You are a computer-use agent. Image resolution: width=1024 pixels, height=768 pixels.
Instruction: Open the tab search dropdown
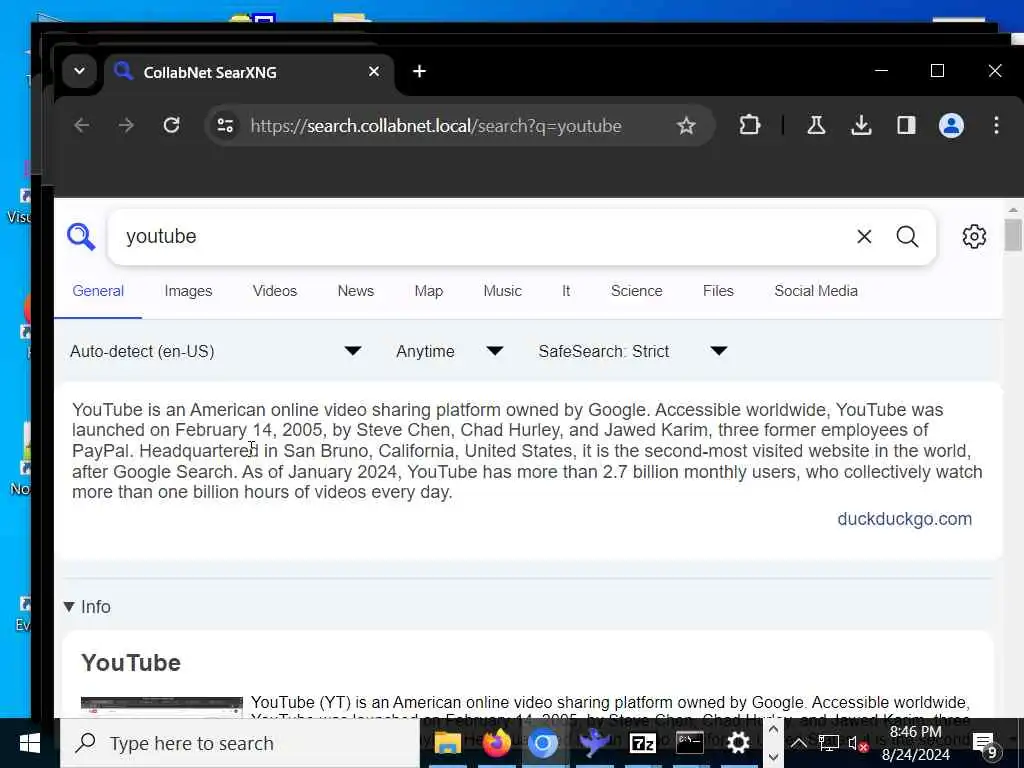pos(80,71)
